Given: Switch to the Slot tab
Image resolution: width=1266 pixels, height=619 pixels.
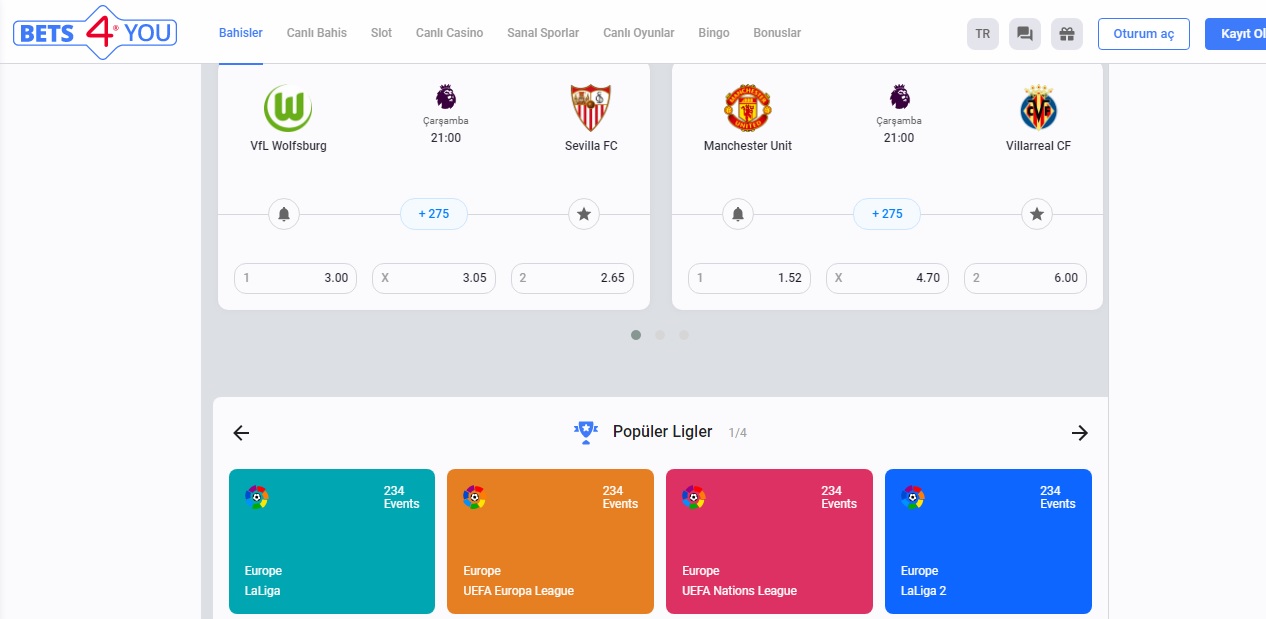Looking at the screenshot, I should coord(381,33).
